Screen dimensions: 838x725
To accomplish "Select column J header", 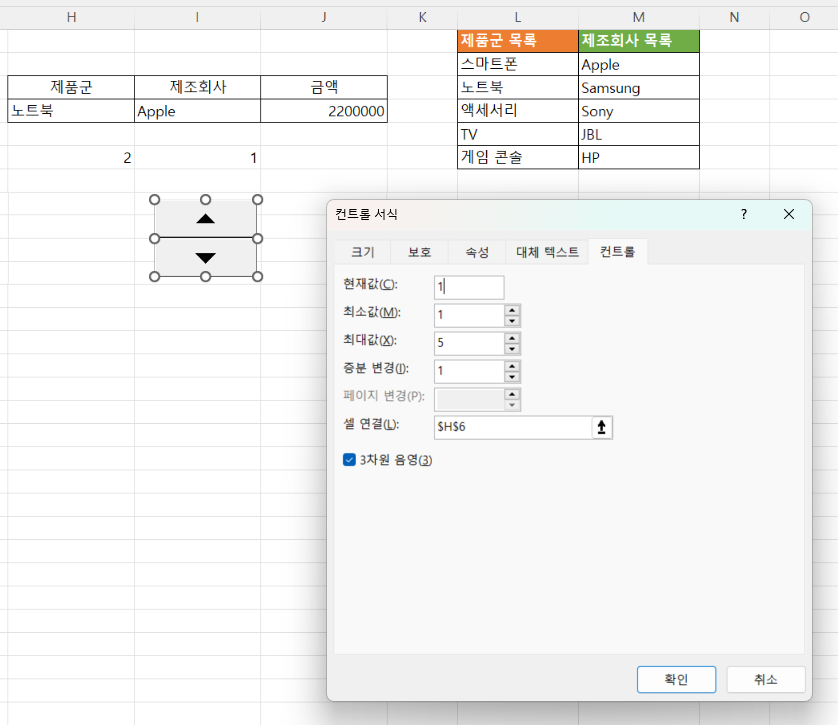I will [x=324, y=17].
